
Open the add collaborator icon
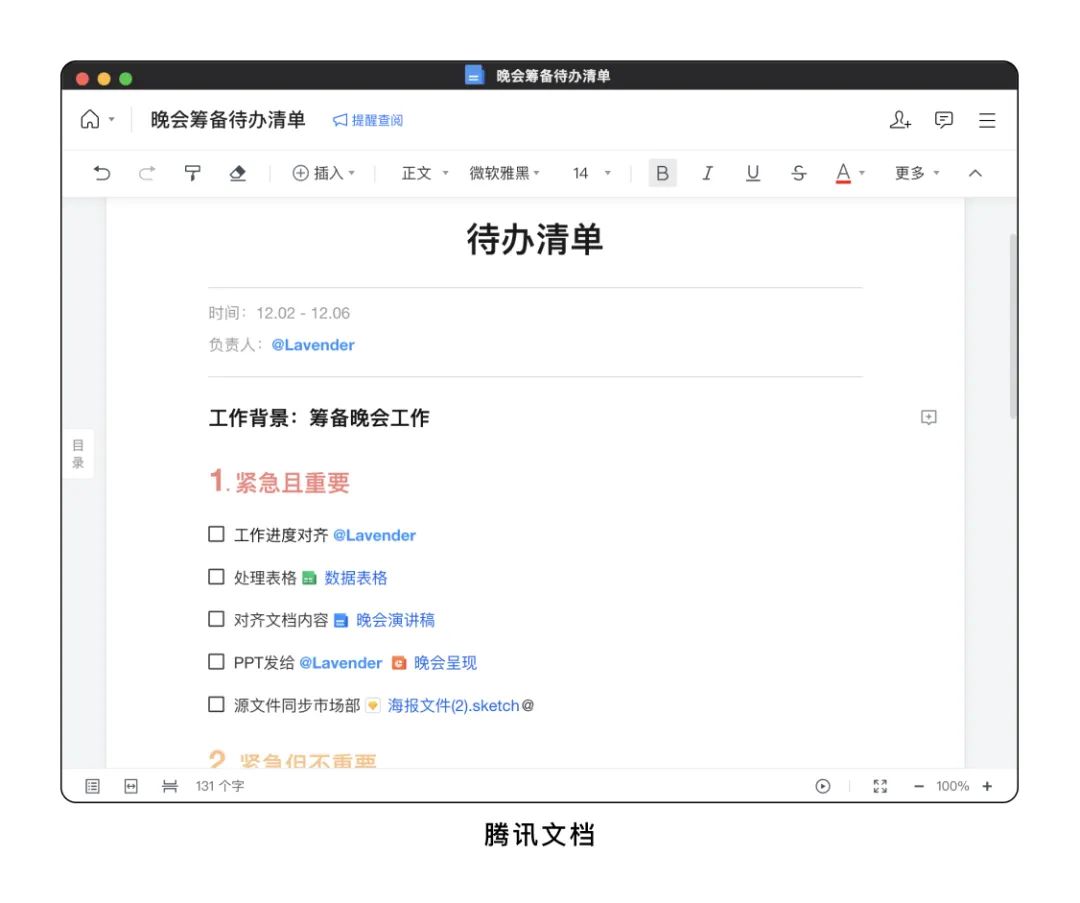click(900, 120)
